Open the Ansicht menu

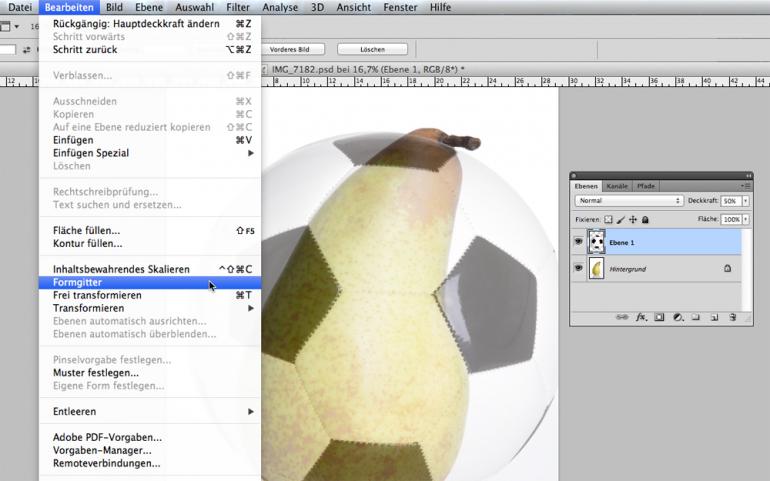[354, 7]
